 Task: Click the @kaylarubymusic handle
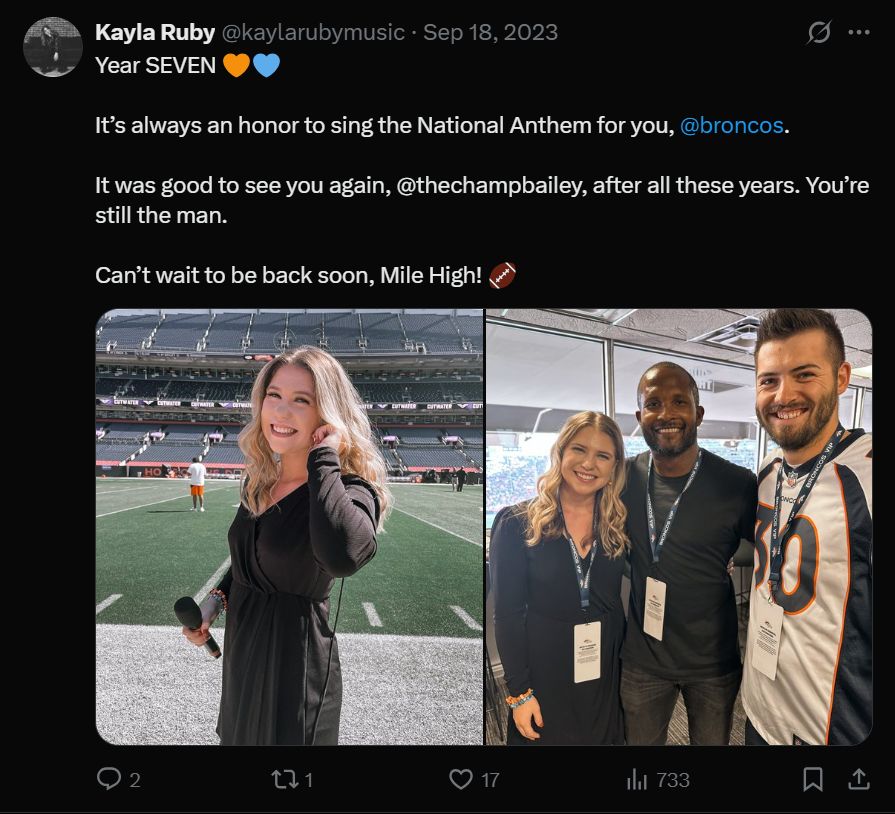pyautogui.click(x=315, y=31)
